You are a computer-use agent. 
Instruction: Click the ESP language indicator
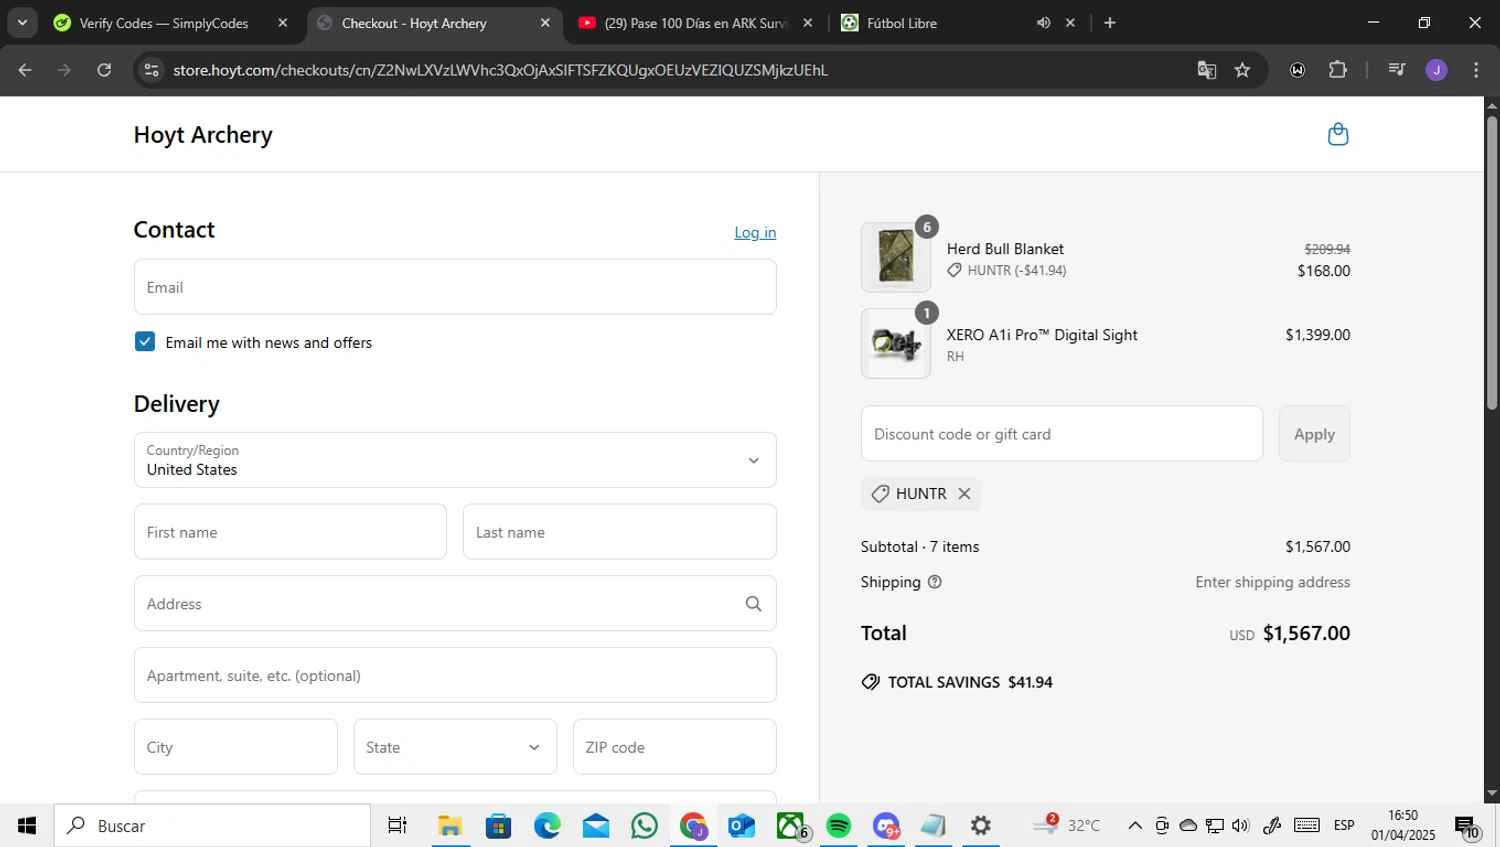tap(1344, 825)
